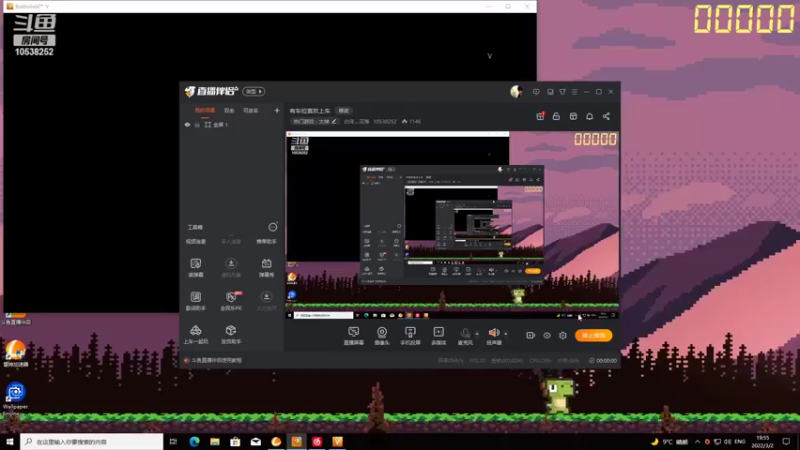The height and width of the screenshot is (450, 800).
Task: Click the taskbar search box
Action: pos(92,441)
